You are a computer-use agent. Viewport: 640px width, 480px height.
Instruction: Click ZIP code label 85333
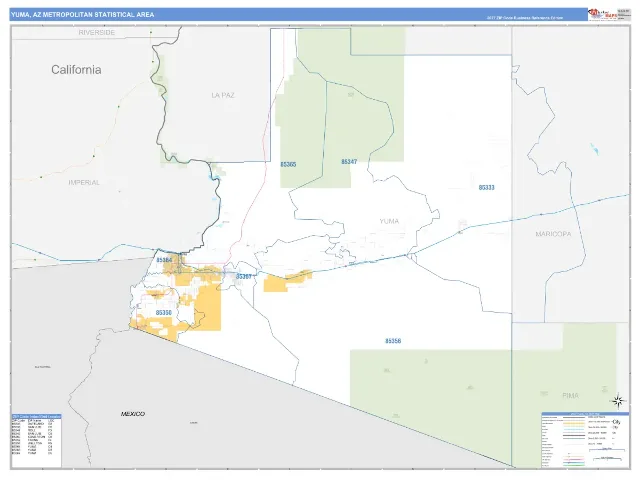pos(487,188)
